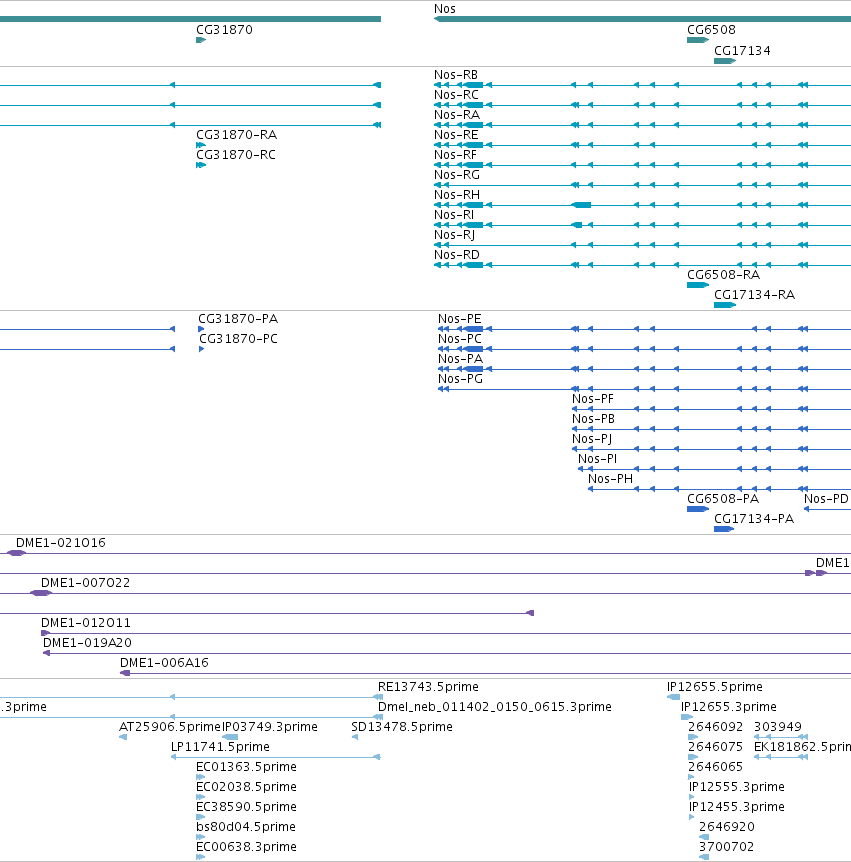Screen dimensions: 851x862
Task: Open the EC38590.5prime EST label
Action: click(246, 806)
